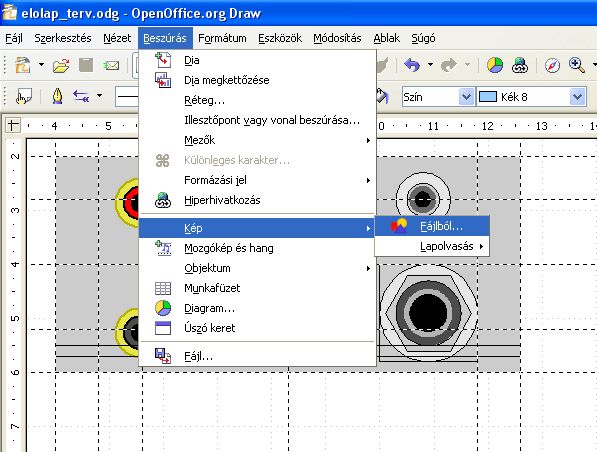The image size is (597, 452).
Task: Click the Open folder icon
Action: (x=61, y=65)
